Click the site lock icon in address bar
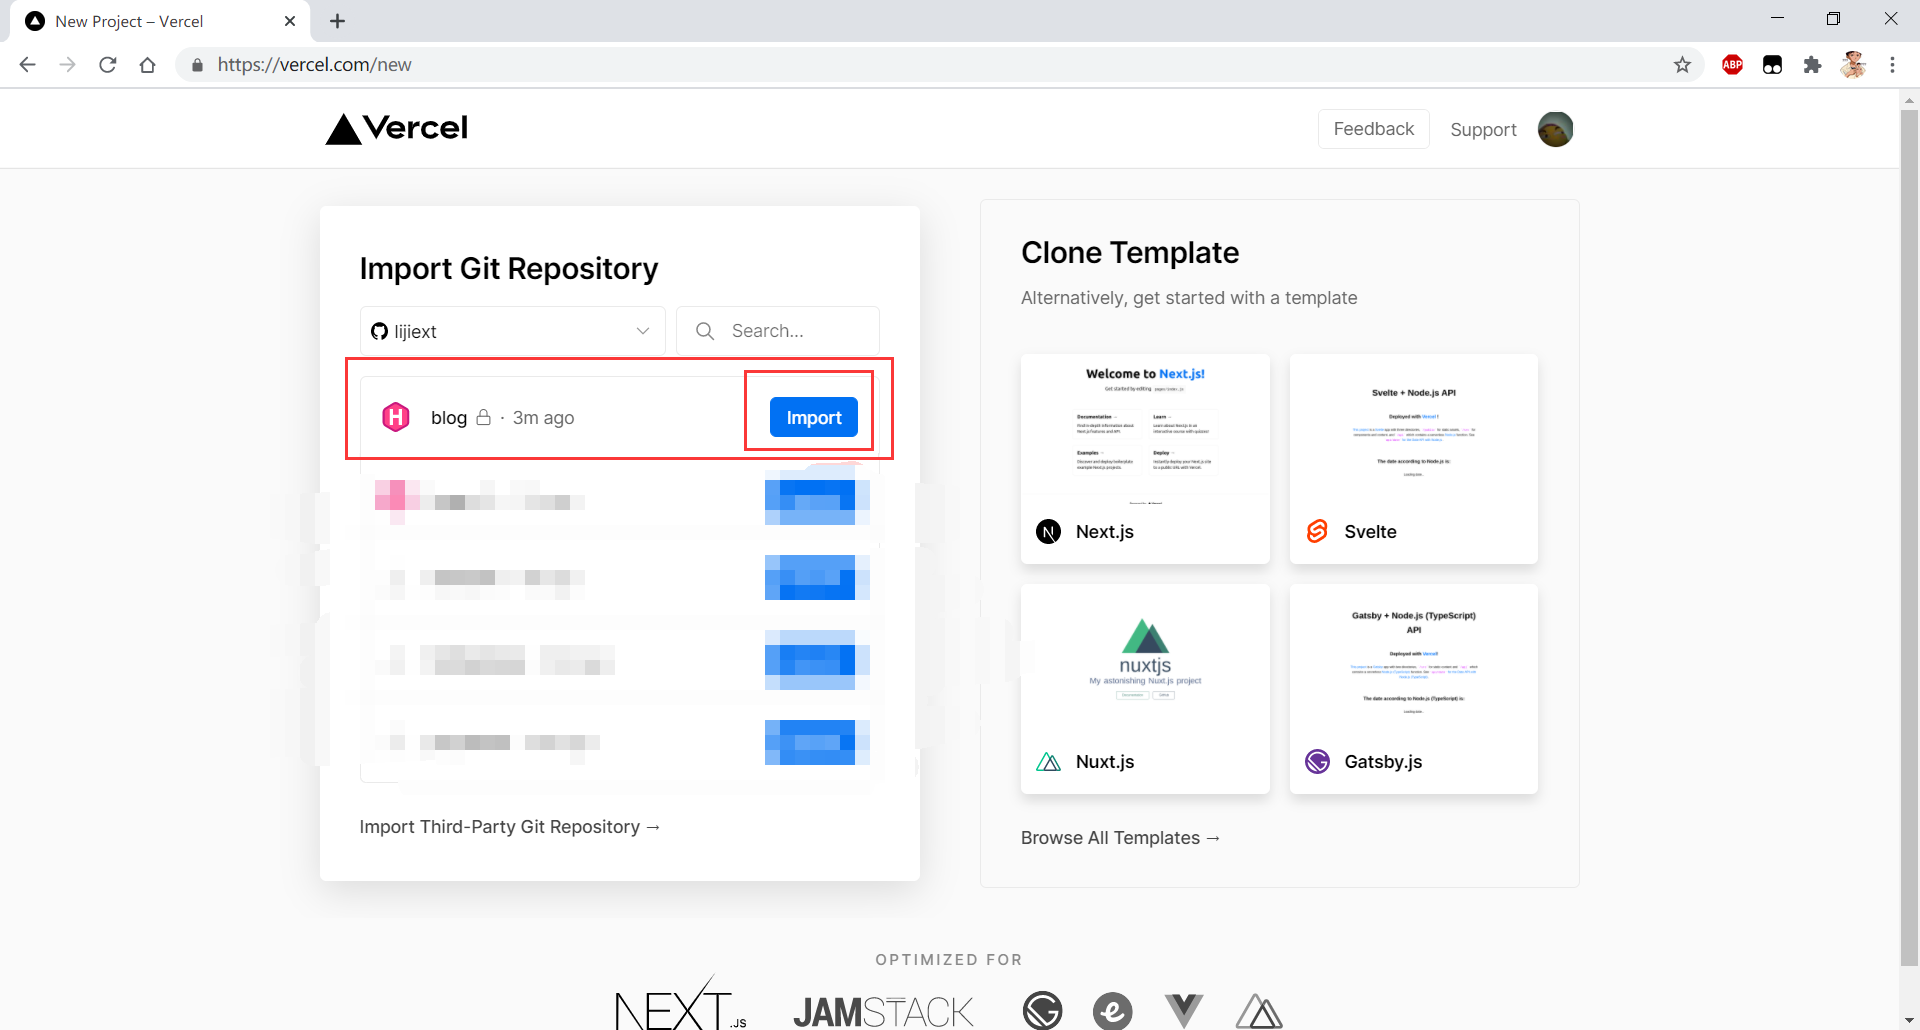The height and width of the screenshot is (1030, 1920). [x=197, y=65]
